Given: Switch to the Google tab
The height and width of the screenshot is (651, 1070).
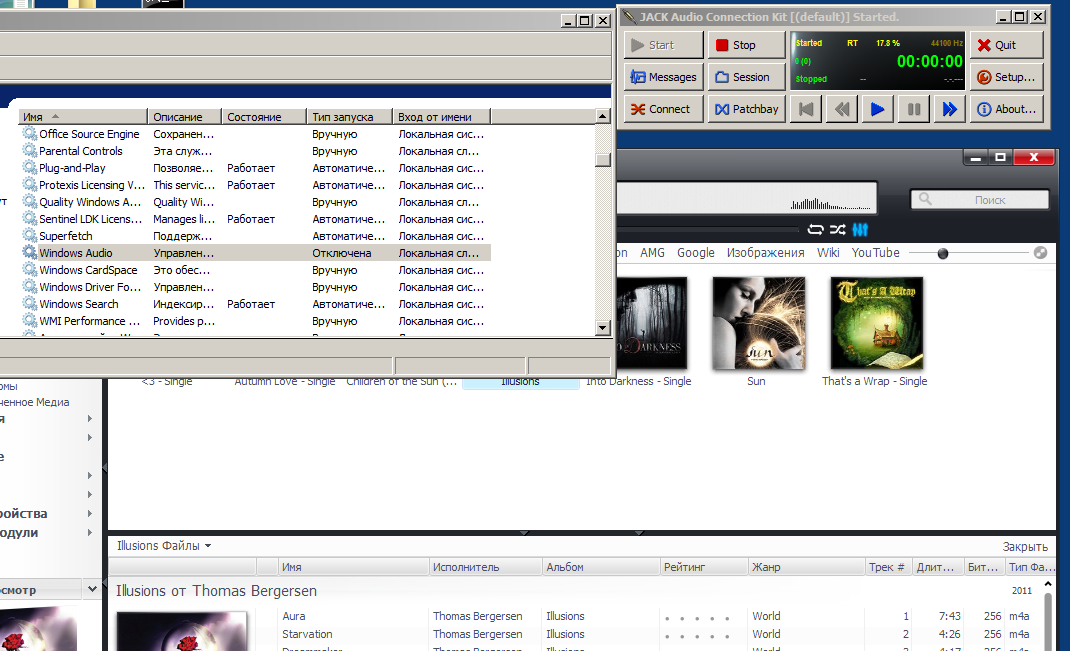Looking at the screenshot, I should [x=695, y=252].
